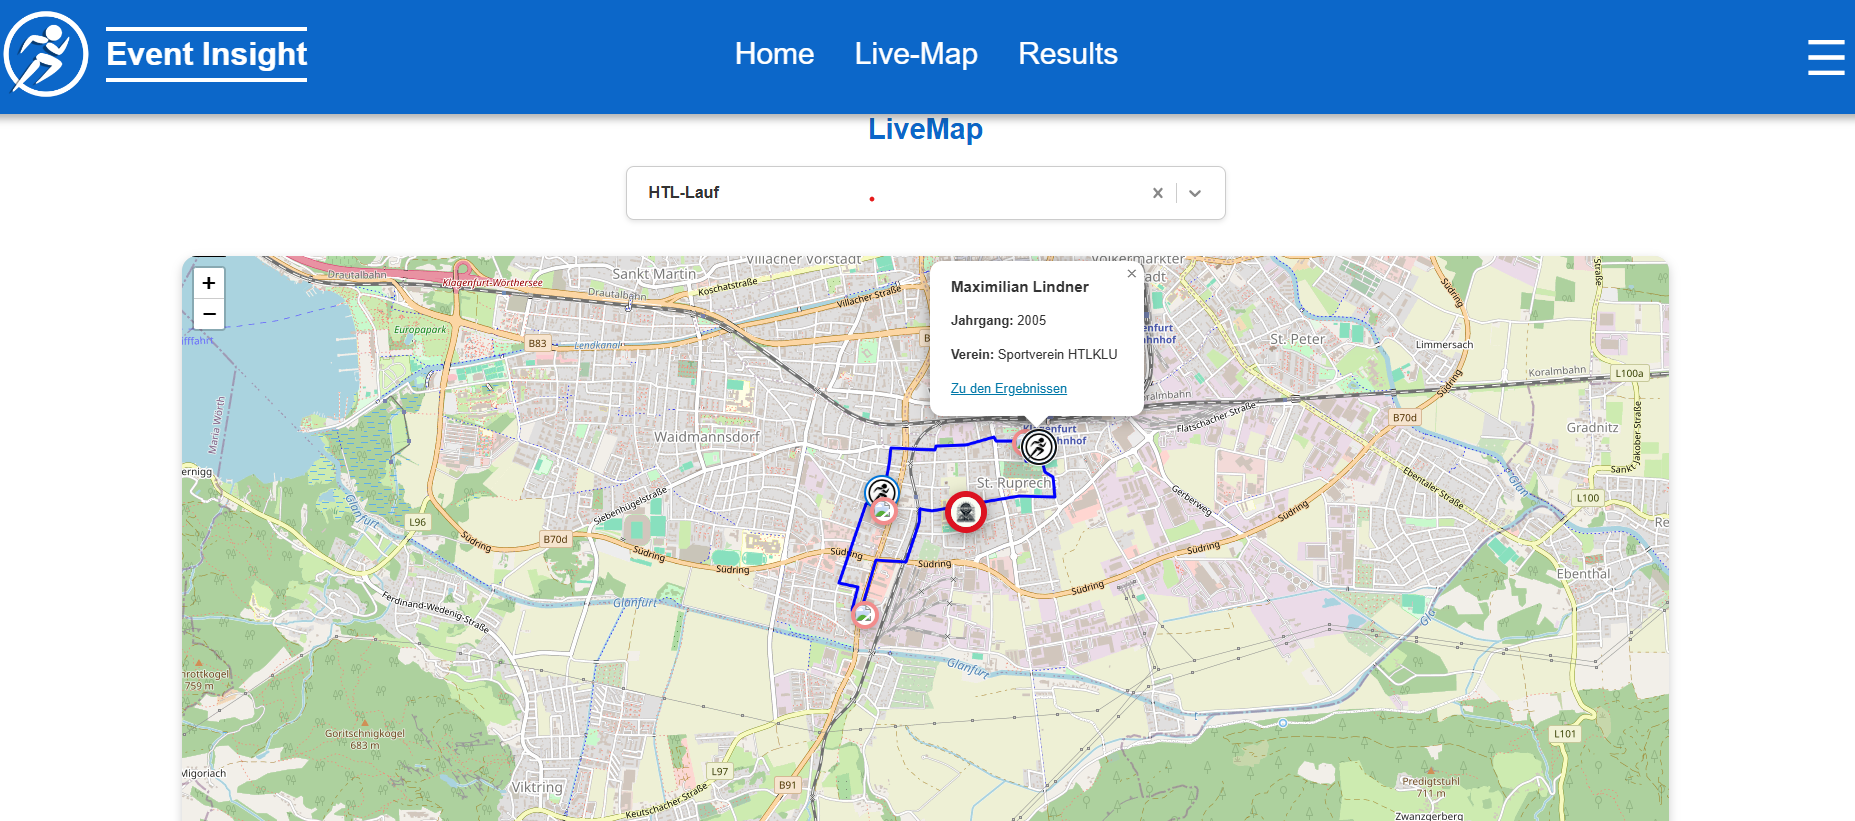Open the hamburger menu
The width and height of the screenshot is (1855, 821).
(1826, 57)
